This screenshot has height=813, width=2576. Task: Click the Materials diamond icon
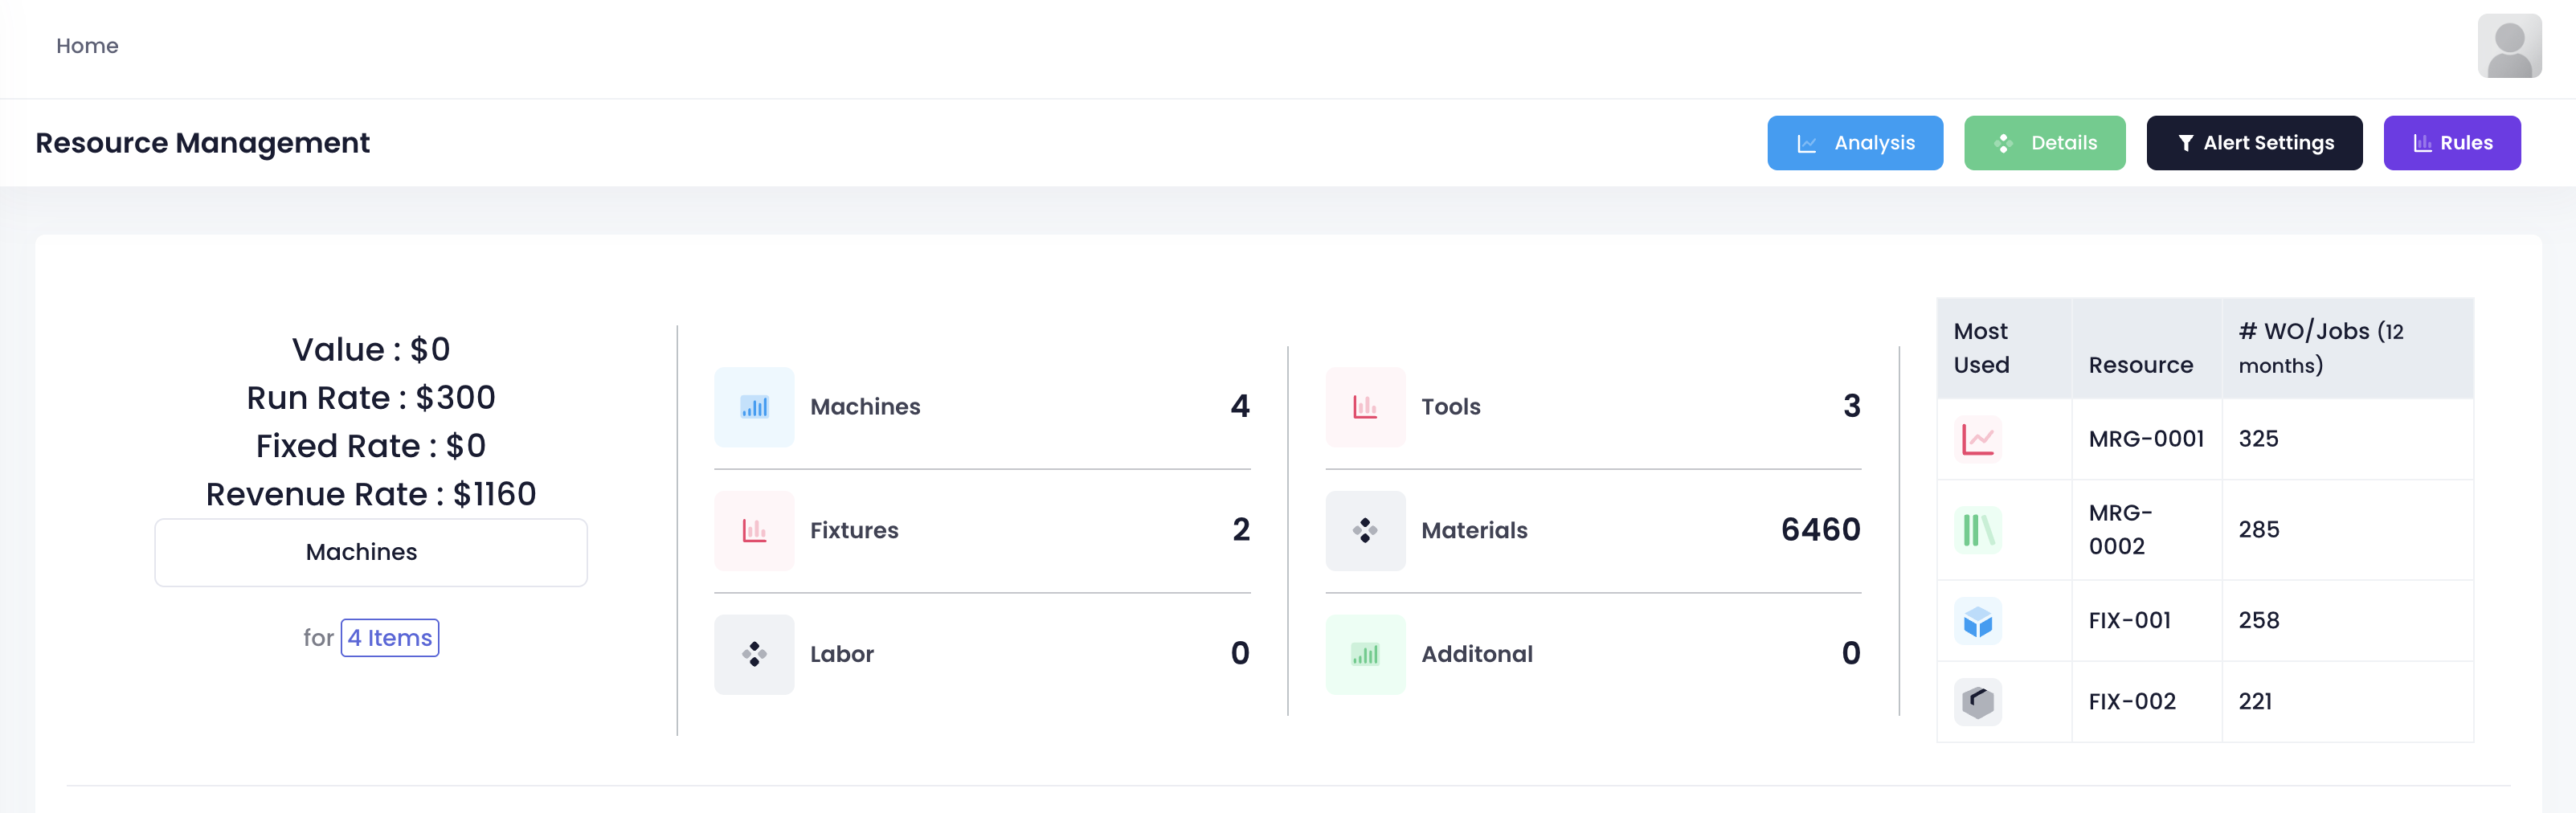tap(1365, 531)
